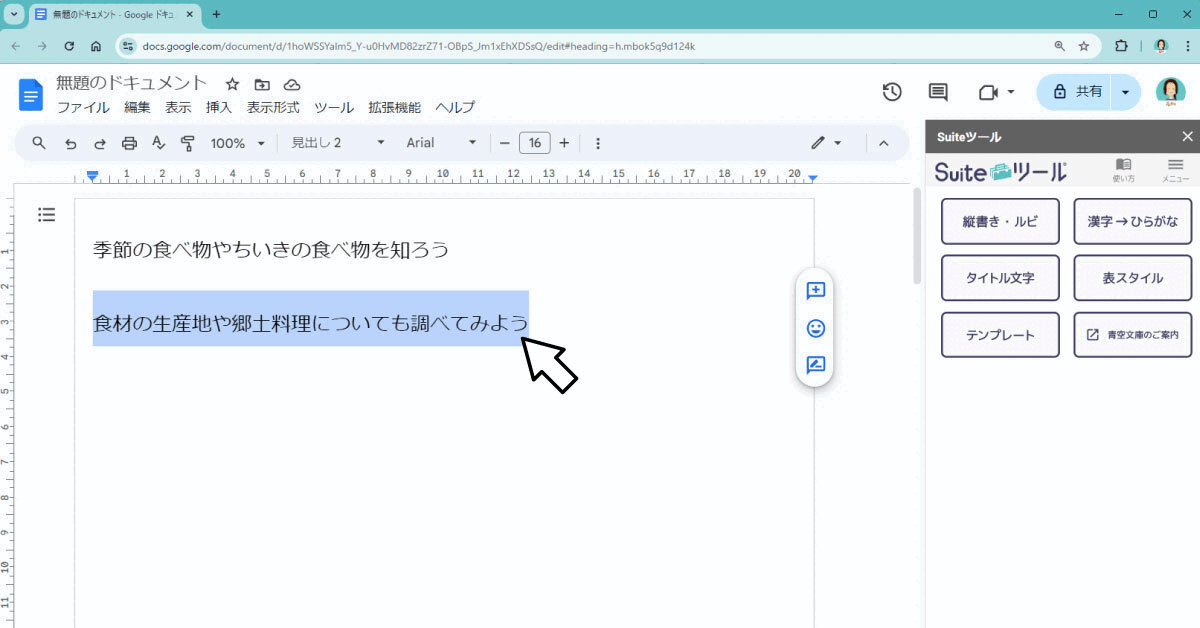Click the font size input field
The height and width of the screenshot is (628, 1200).
coord(534,143)
